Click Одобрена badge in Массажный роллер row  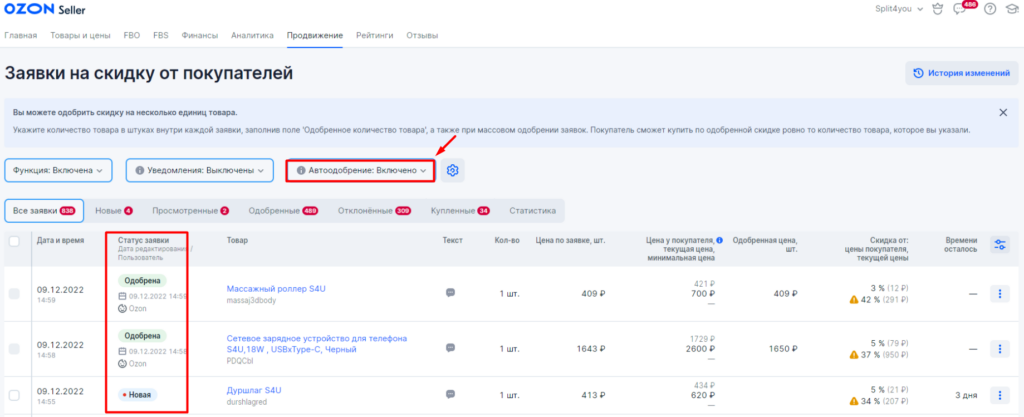(142, 280)
